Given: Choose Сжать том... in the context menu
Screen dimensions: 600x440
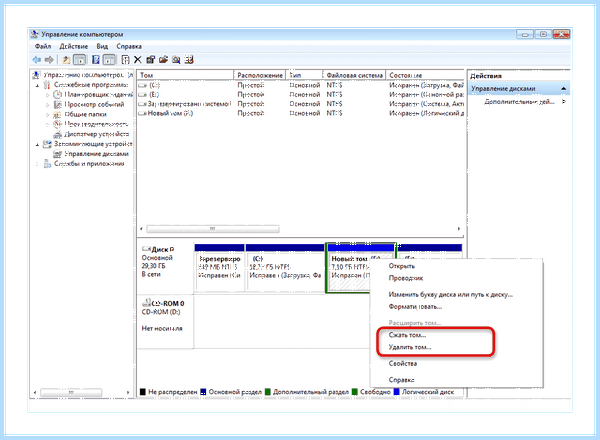Looking at the screenshot, I should point(408,335).
